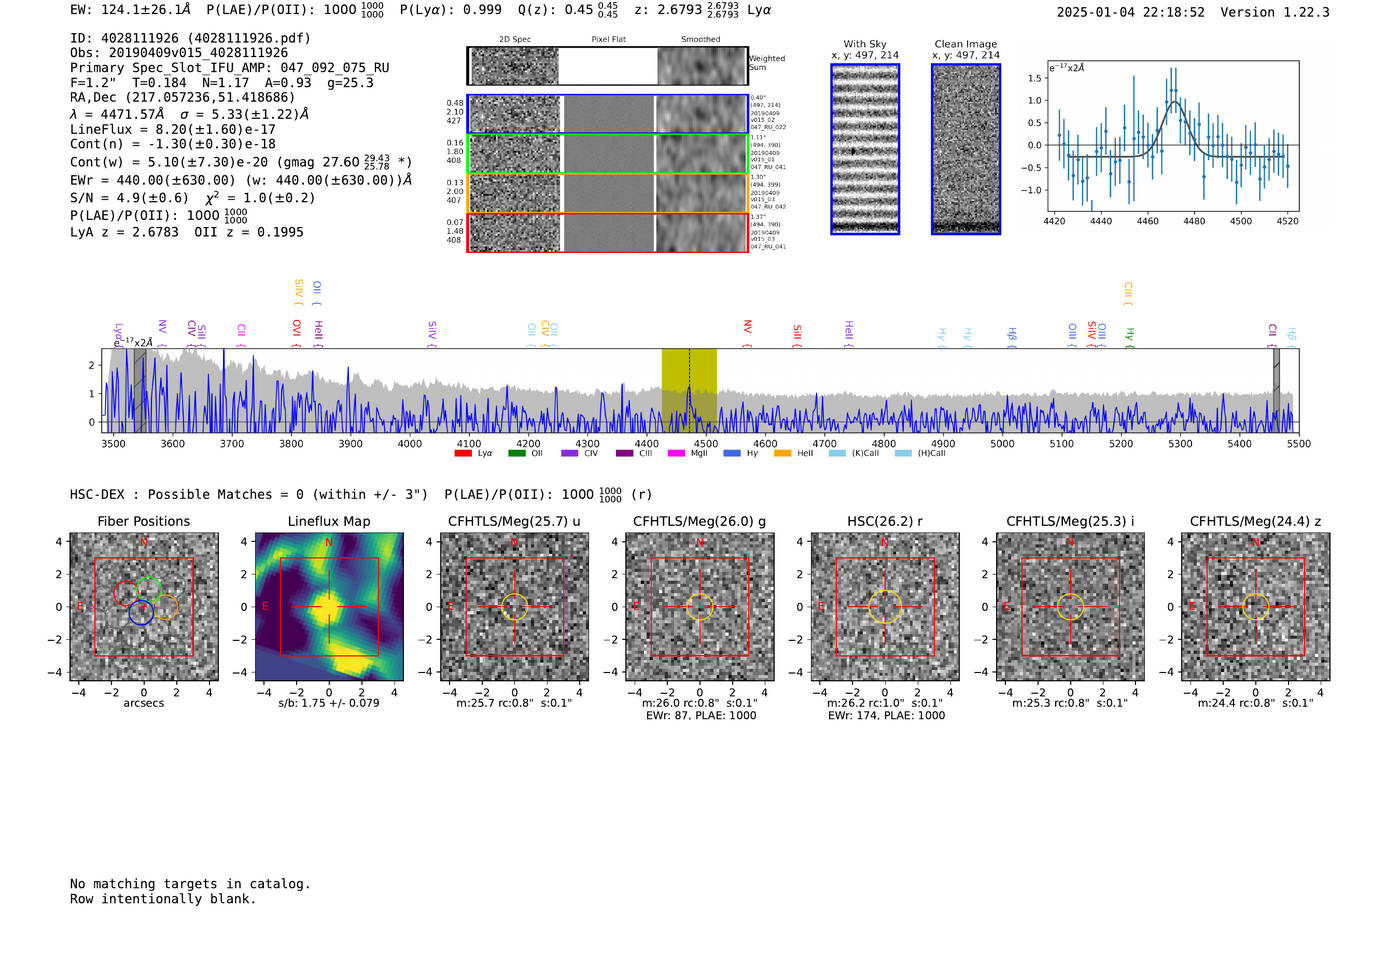Select the green-bordered 2D spectrum row
This screenshot has width=1400, height=953.
pos(608,154)
